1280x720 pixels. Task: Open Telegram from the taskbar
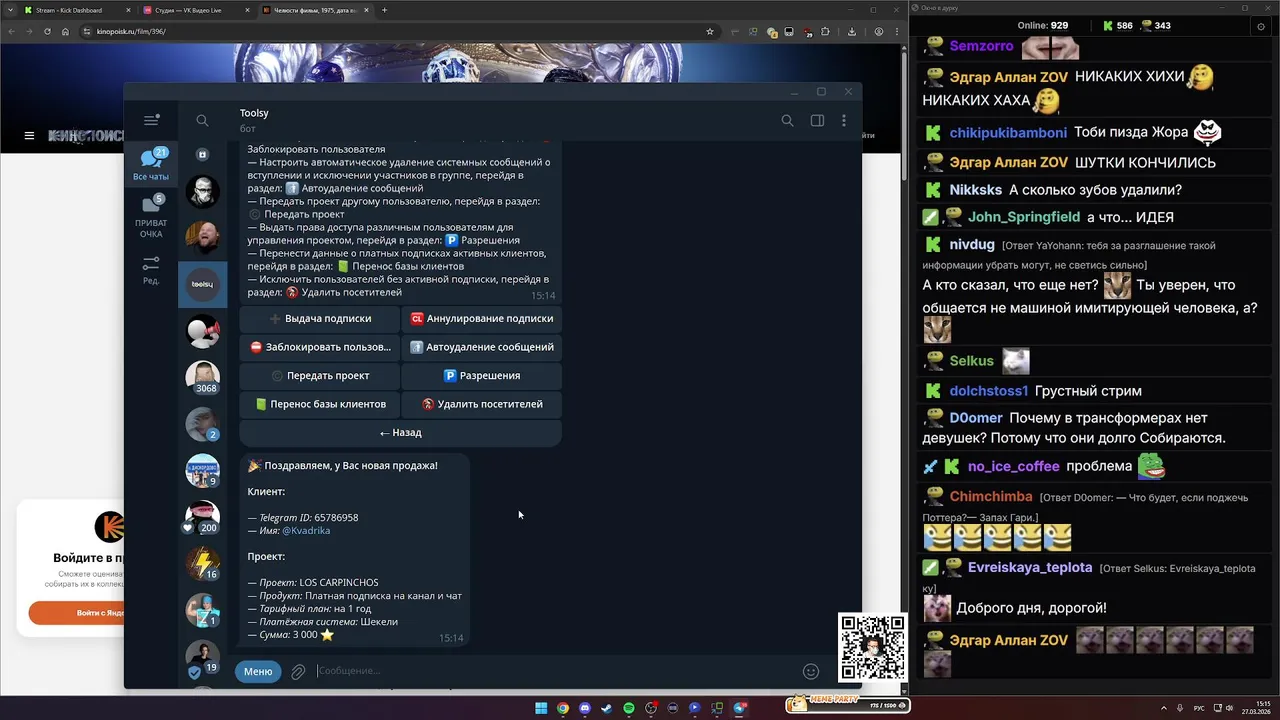point(740,708)
